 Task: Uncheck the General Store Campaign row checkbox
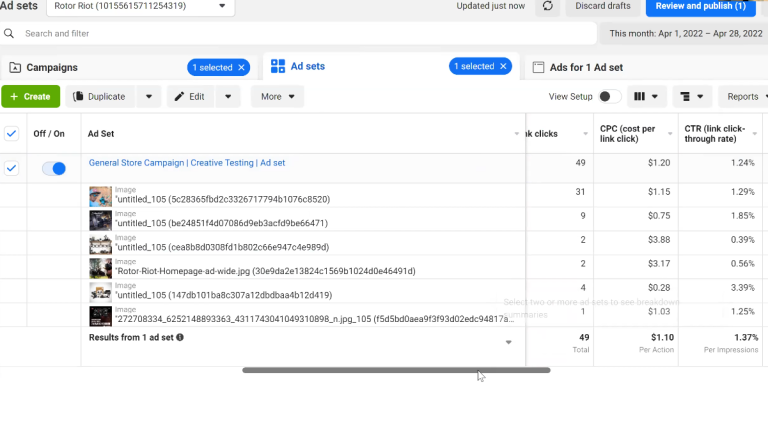(12, 169)
